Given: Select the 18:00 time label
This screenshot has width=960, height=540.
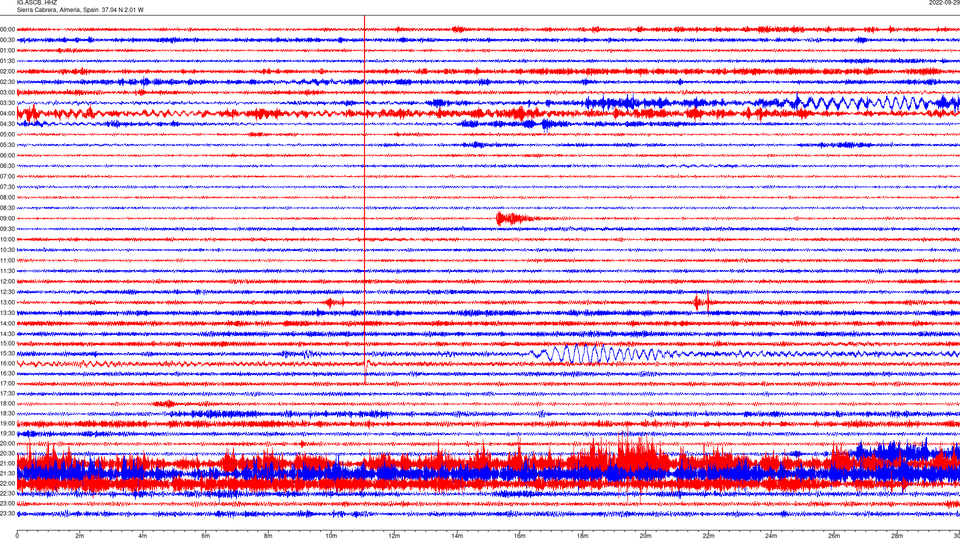Looking at the screenshot, I should click(7, 403).
